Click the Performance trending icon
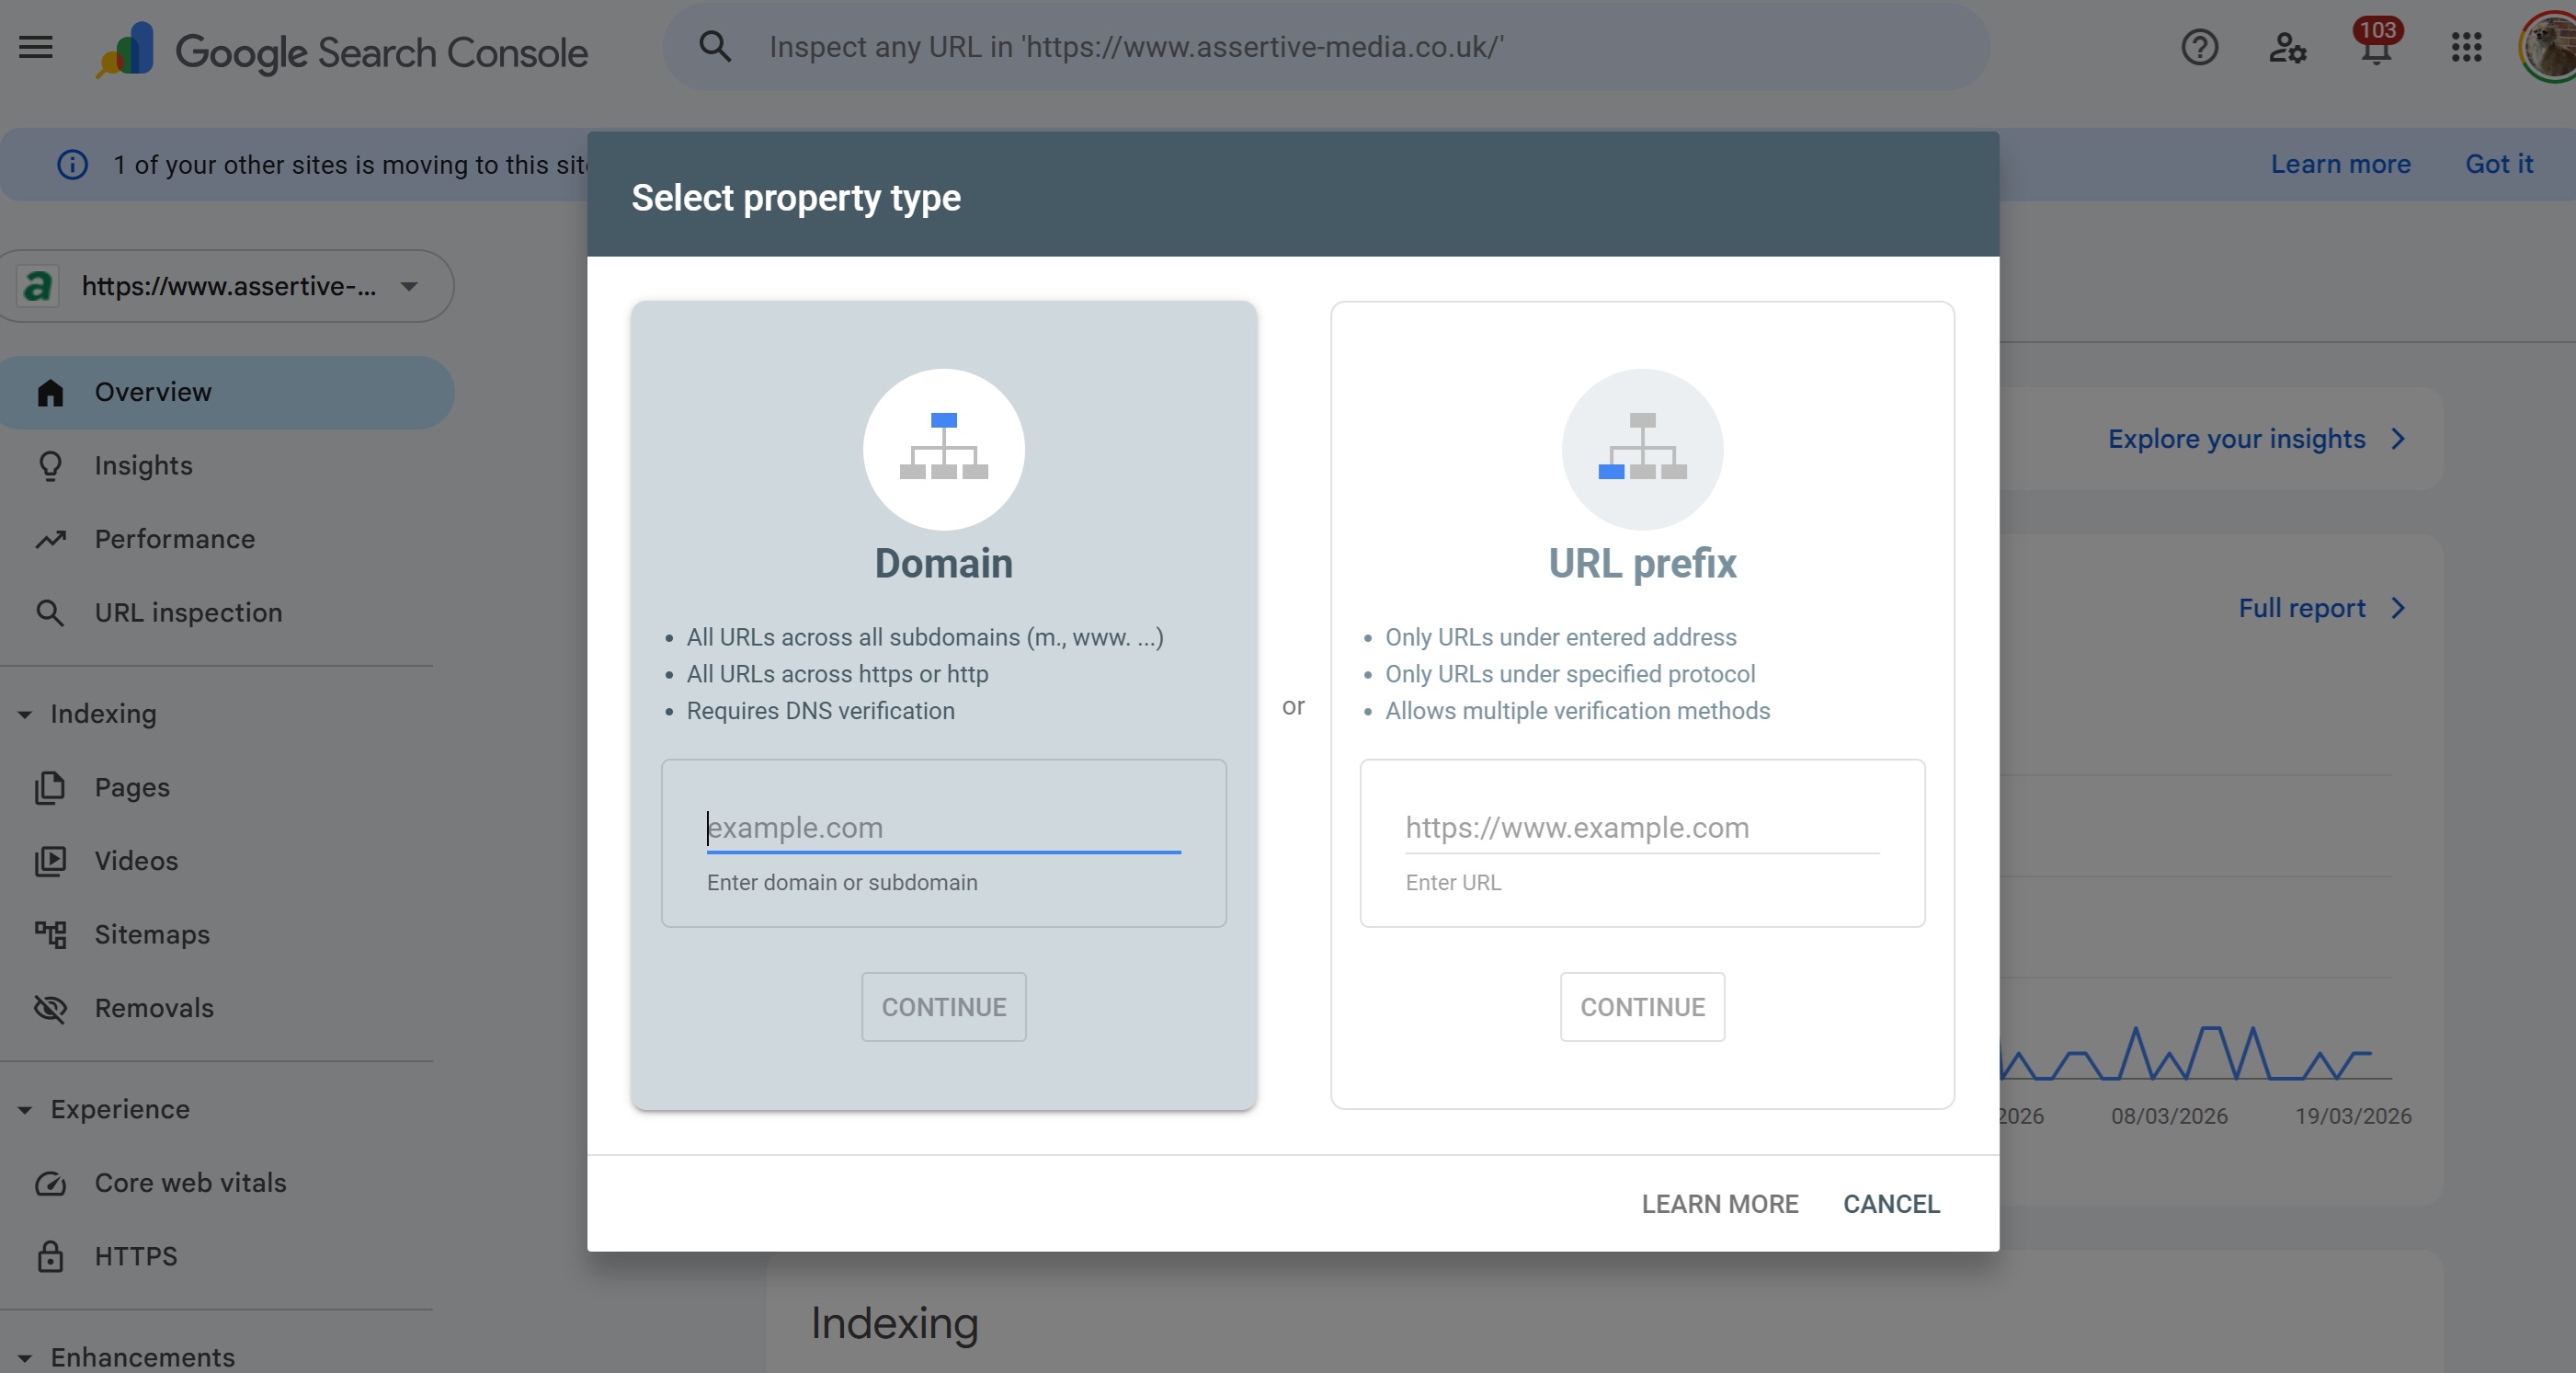 [51, 539]
